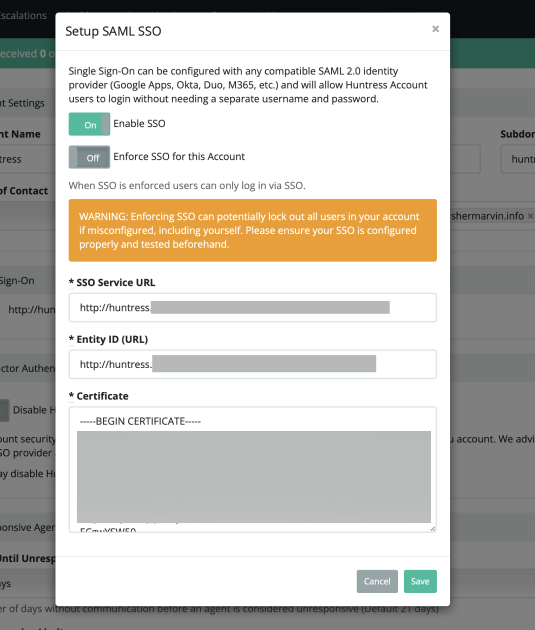This screenshot has width=535, height=630.
Task: Click the Account Name field in background
Action: coord(24,159)
